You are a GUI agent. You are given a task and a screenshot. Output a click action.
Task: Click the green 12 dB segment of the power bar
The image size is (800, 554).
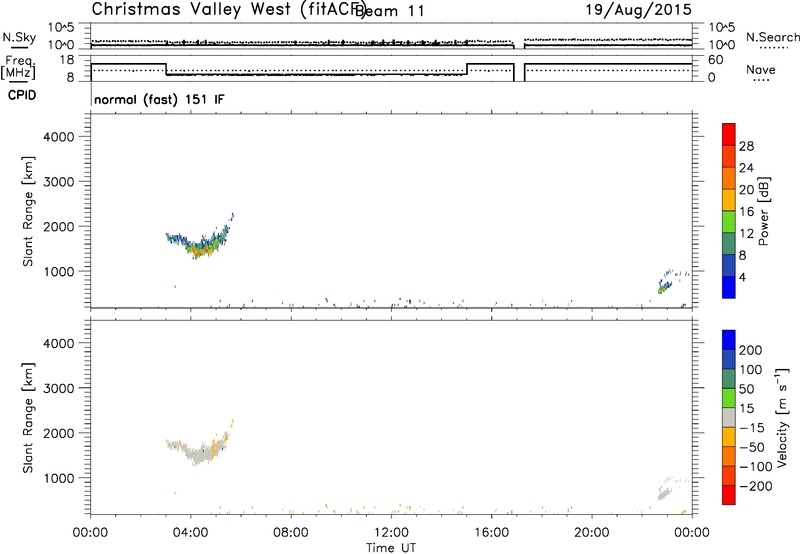click(729, 221)
